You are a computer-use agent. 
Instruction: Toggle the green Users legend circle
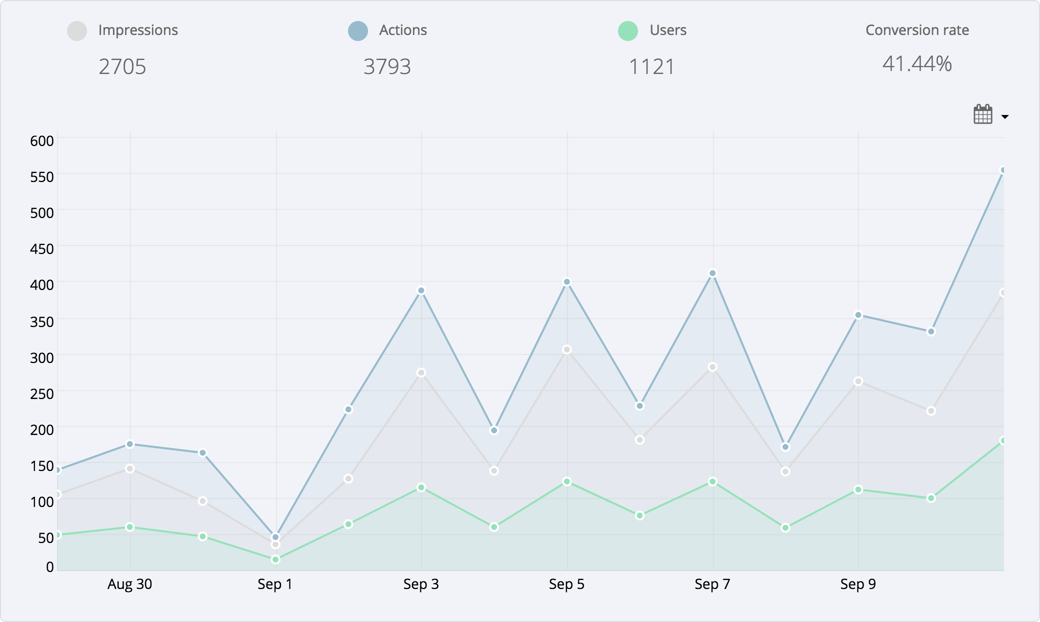click(x=628, y=31)
